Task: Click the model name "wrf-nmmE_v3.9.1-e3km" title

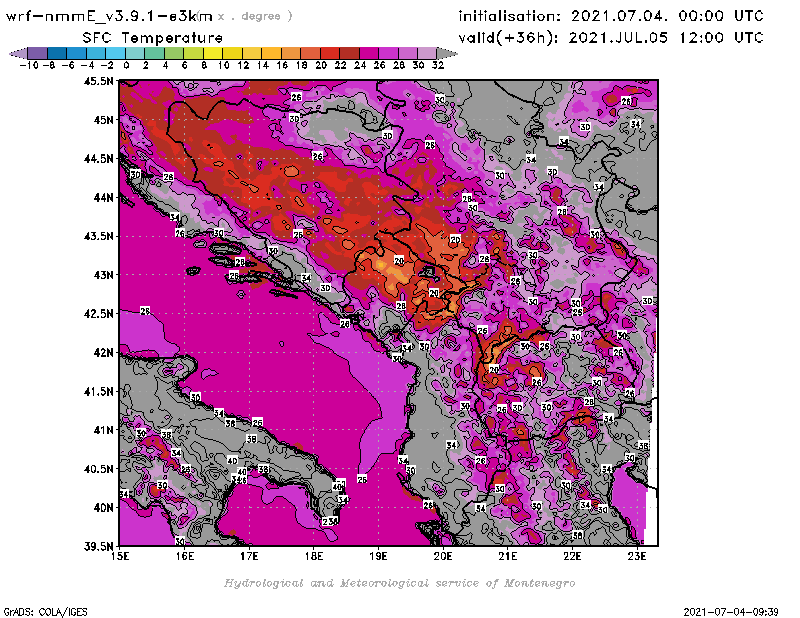Action: coord(109,17)
